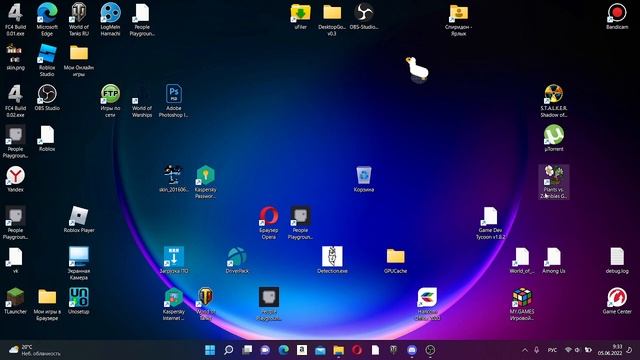
Task: Open the DesktopGoose v0.3 folder
Action: 332,19
